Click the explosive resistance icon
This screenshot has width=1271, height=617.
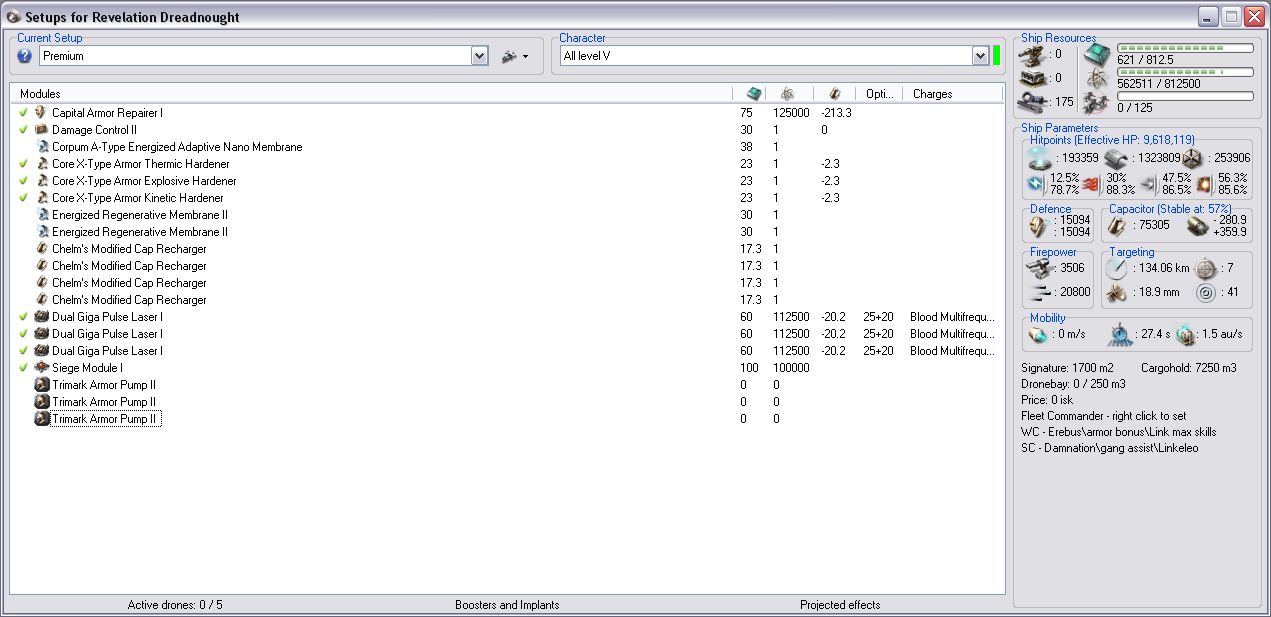pos(1205,184)
